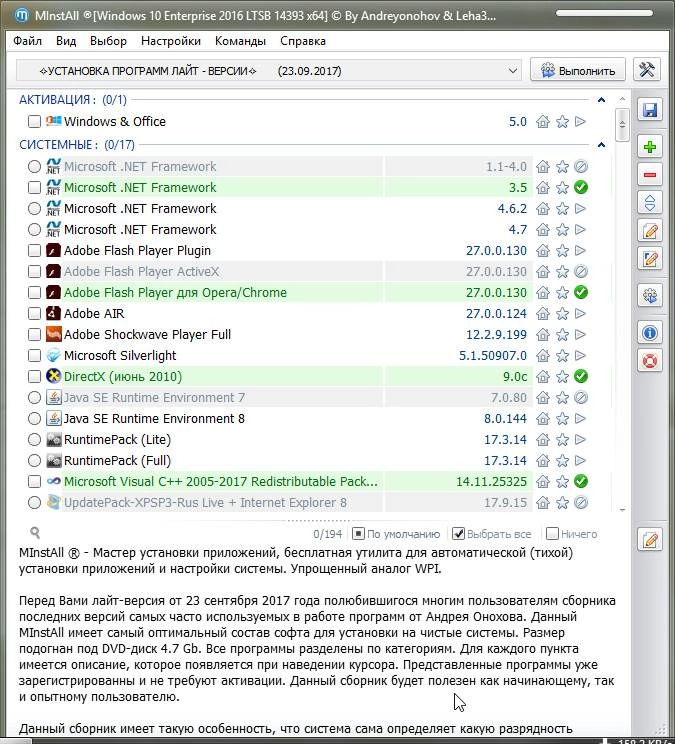This screenshot has width=675, height=744.
Task: Click the gear settings icon in sidebar
Action: [649, 296]
